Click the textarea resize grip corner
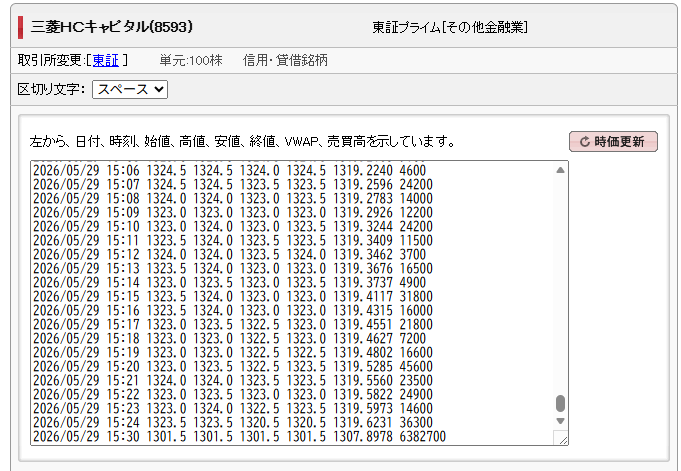This screenshot has height=471, width=681. coord(563,440)
